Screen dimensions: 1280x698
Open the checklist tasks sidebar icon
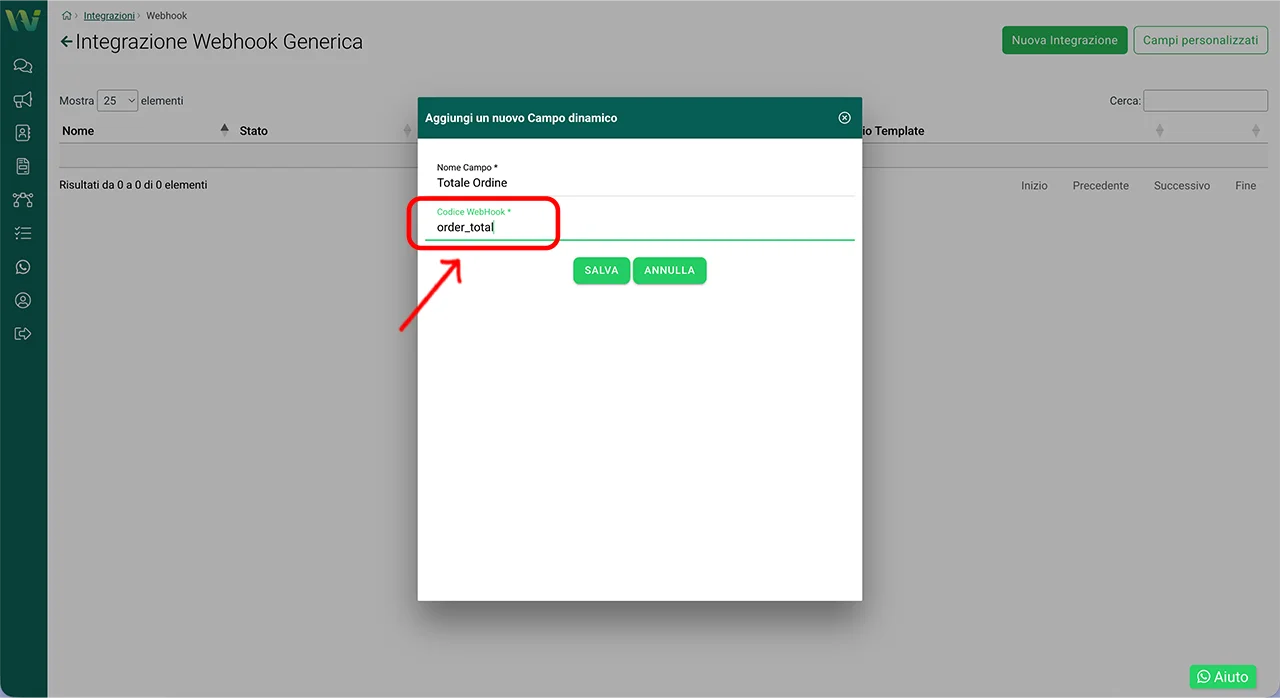pyautogui.click(x=23, y=233)
